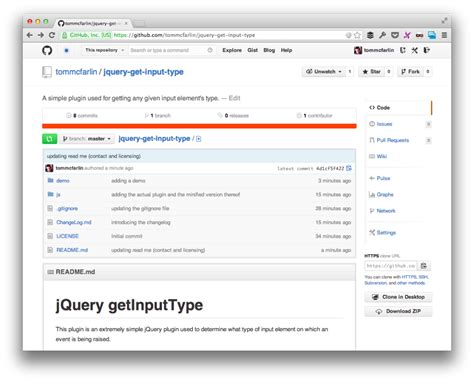Click the sign out icon in header

[426, 50]
